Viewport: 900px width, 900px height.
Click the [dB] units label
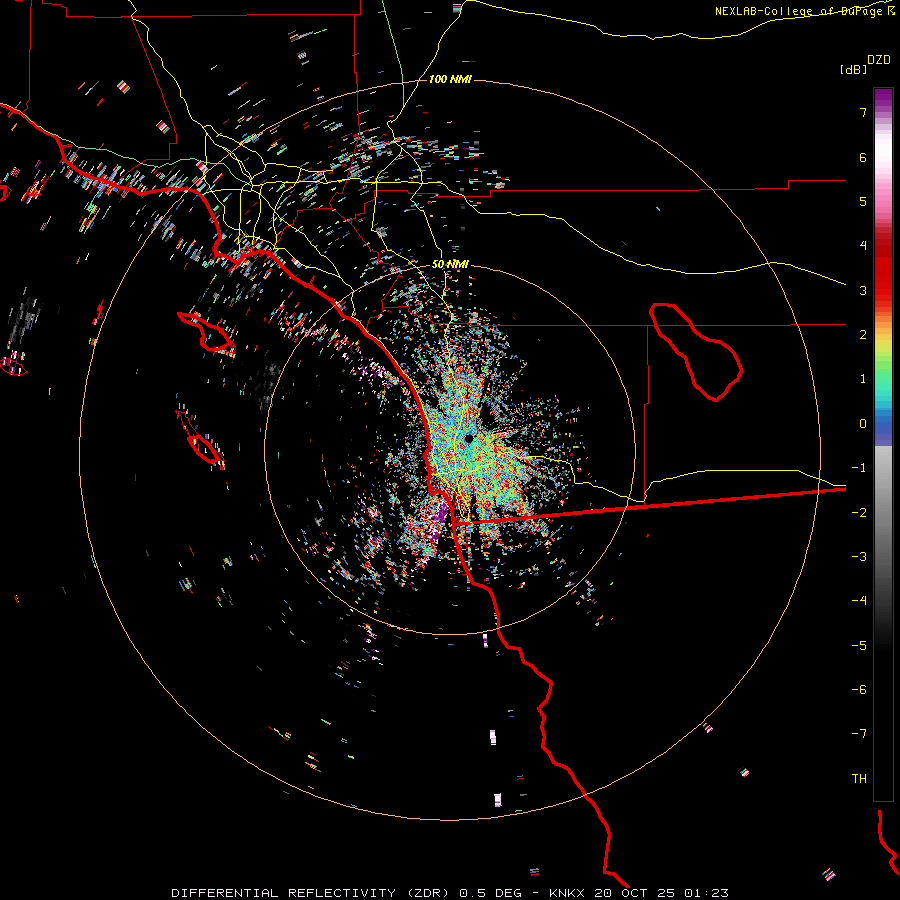[853, 69]
